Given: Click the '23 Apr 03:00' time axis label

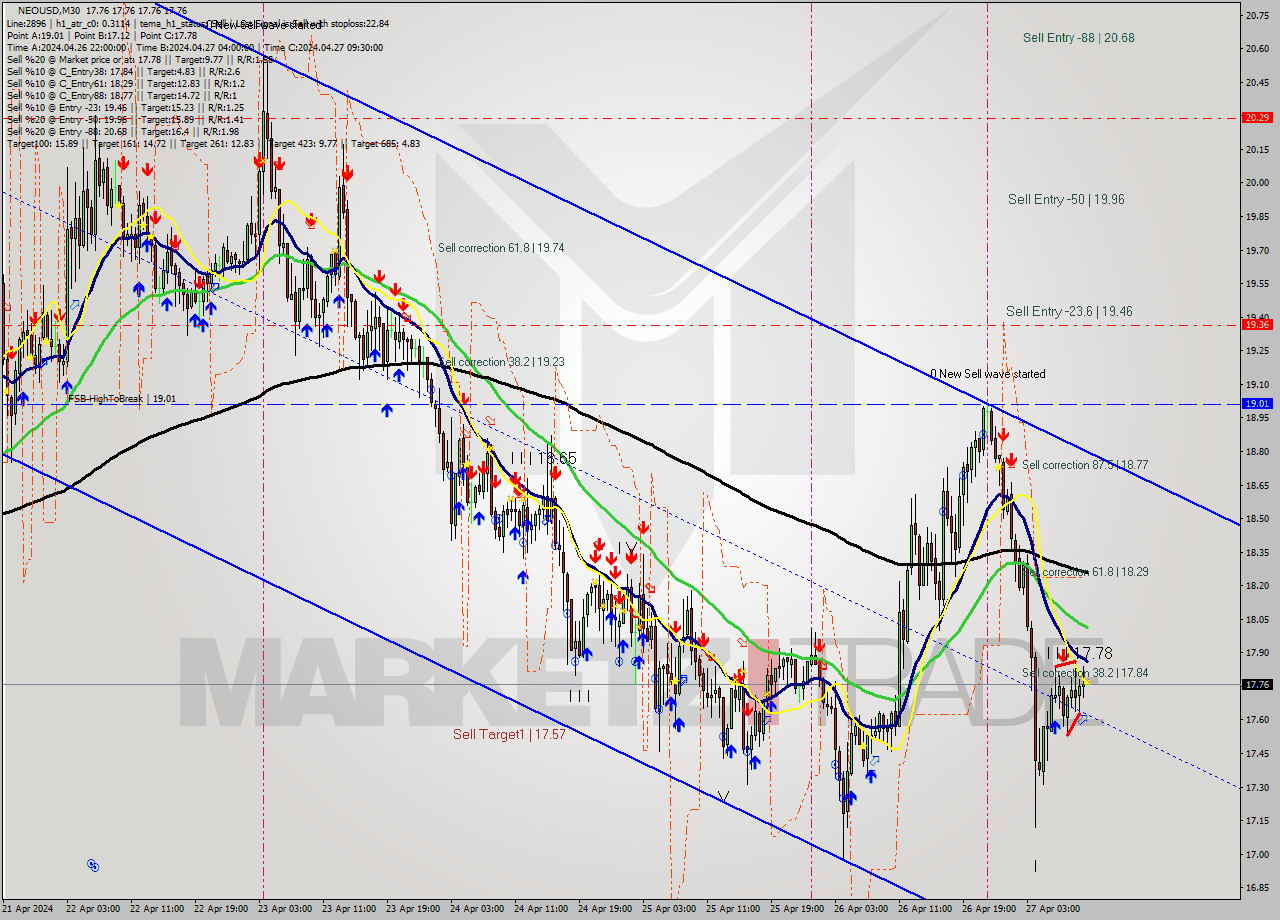Looking at the screenshot, I should (x=285, y=909).
